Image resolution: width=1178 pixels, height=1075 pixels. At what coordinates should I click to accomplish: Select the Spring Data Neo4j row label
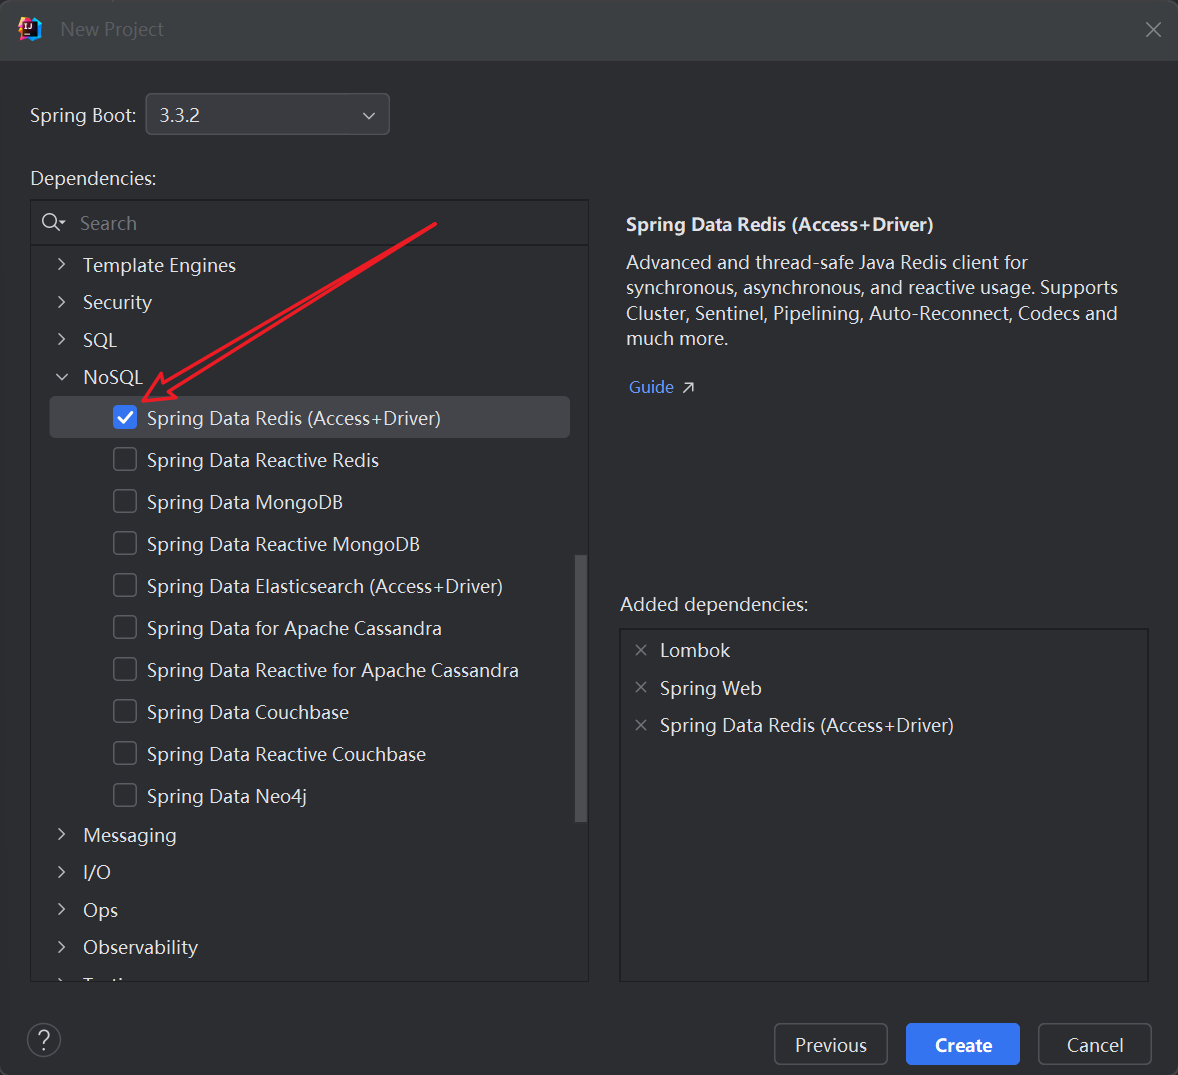pyautogui.click(x=227, y=796)
